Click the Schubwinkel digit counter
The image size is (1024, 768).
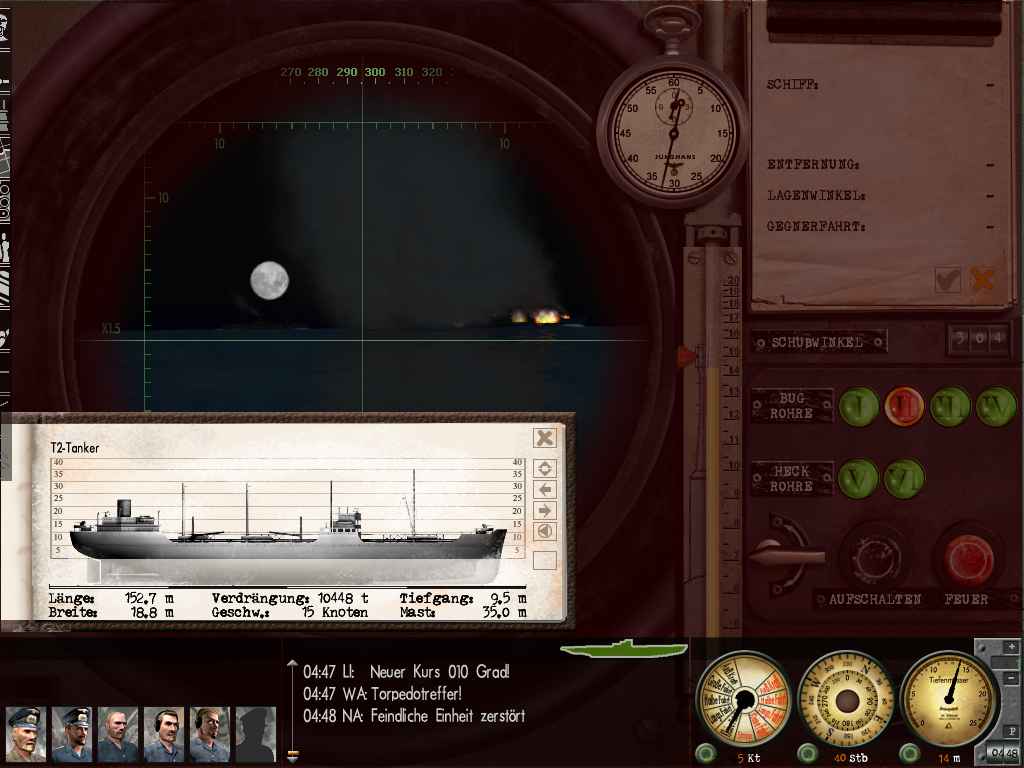[978, 338]
